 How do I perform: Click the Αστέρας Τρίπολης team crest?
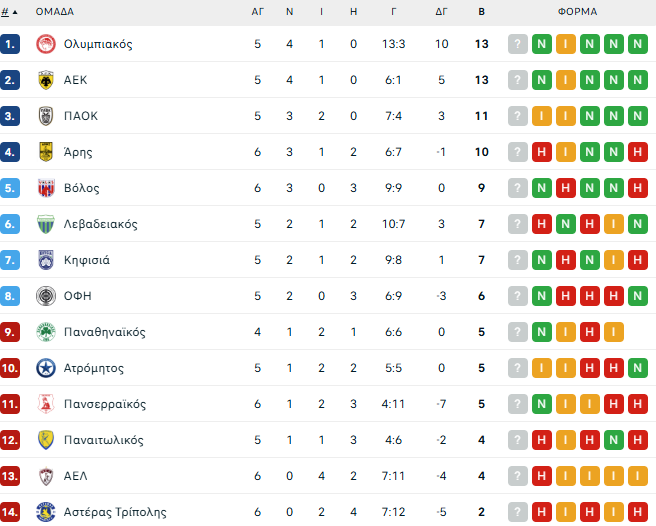[x=45, y=512]
